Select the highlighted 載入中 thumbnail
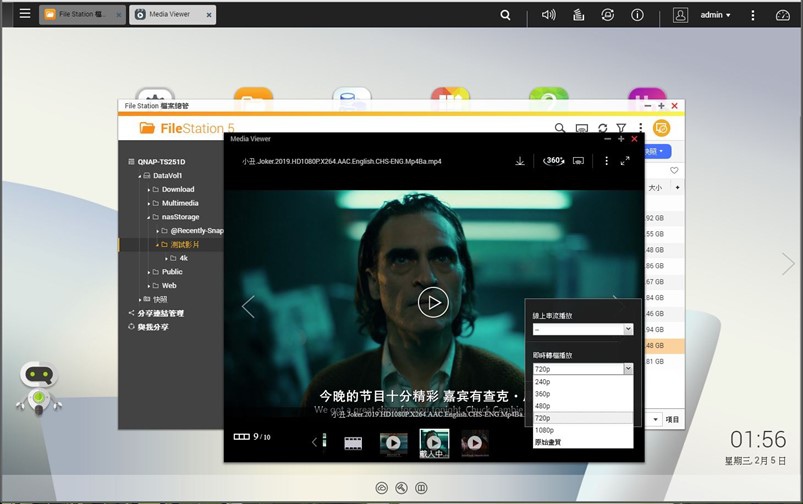The image size is (803, 504). point(434,443)
